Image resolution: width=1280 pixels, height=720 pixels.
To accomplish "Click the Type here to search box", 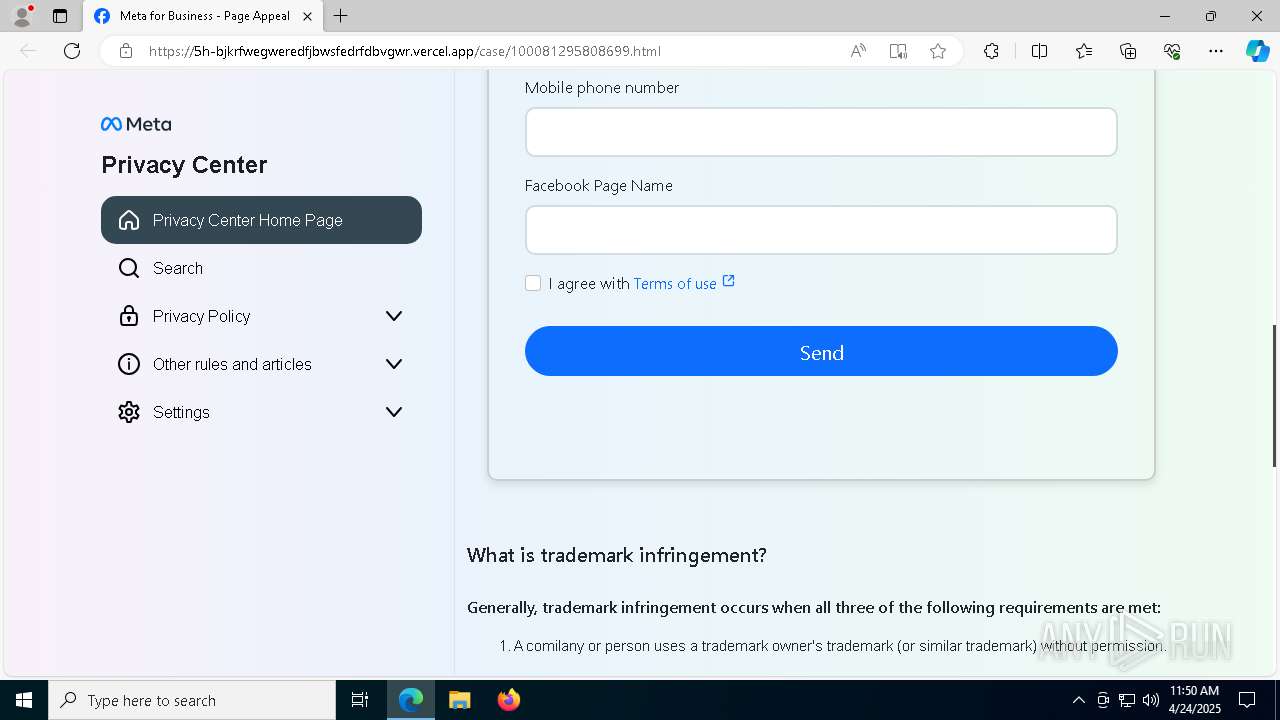I will (x=192, y=700).
